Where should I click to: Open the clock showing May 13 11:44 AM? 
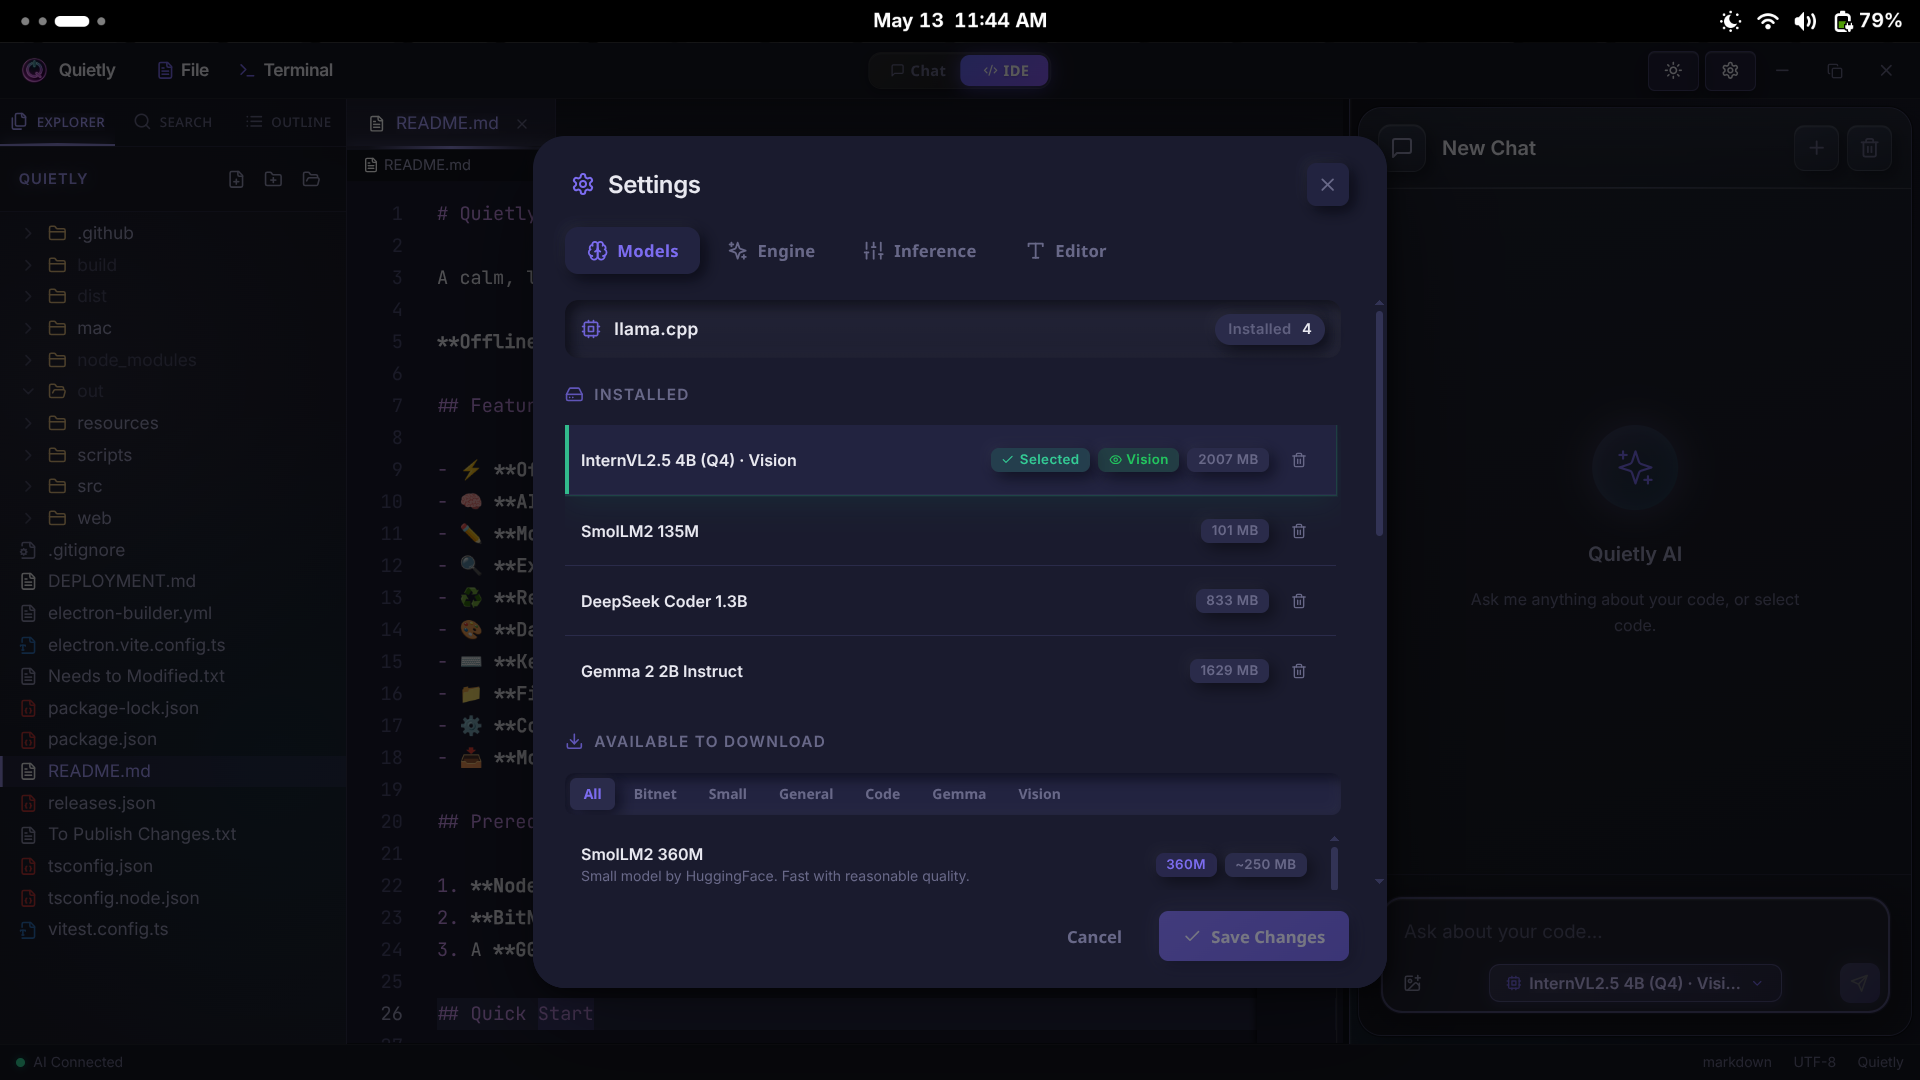pyautogui.click(x=960, y=20)
